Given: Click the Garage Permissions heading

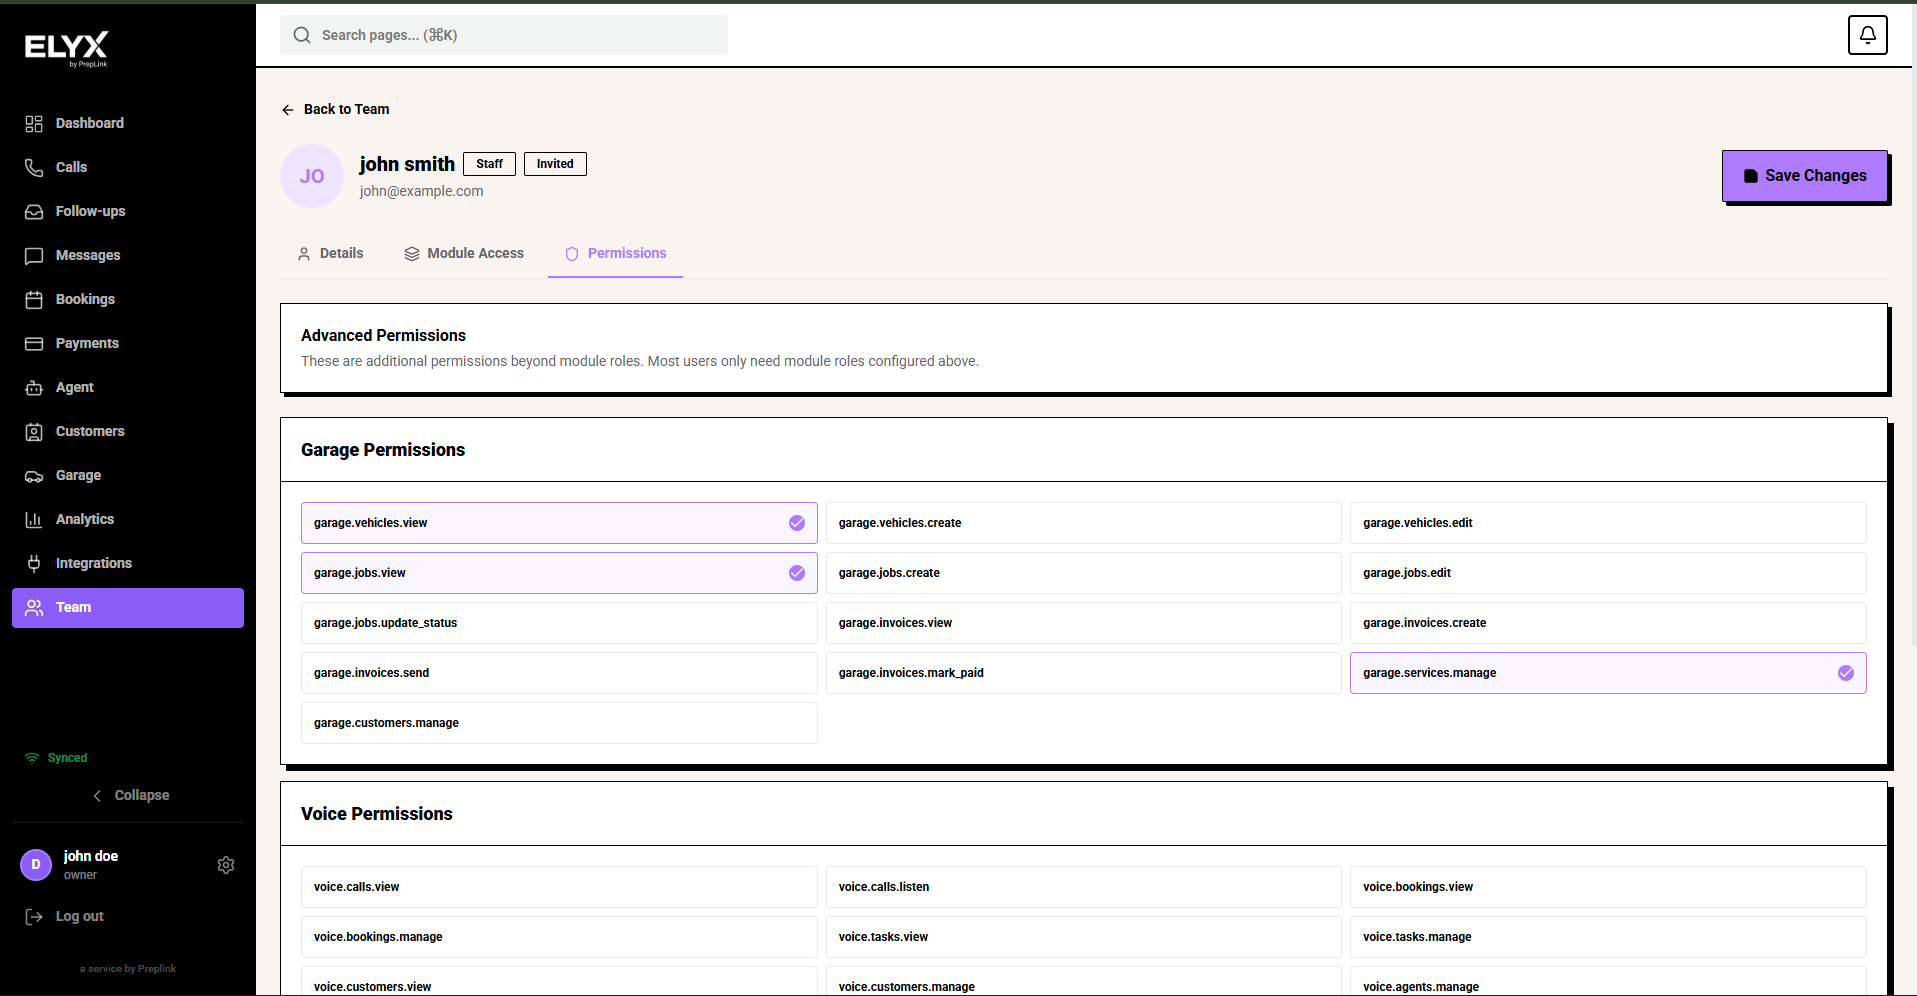Looking at the screenshot, I should (x=383, y=450).
